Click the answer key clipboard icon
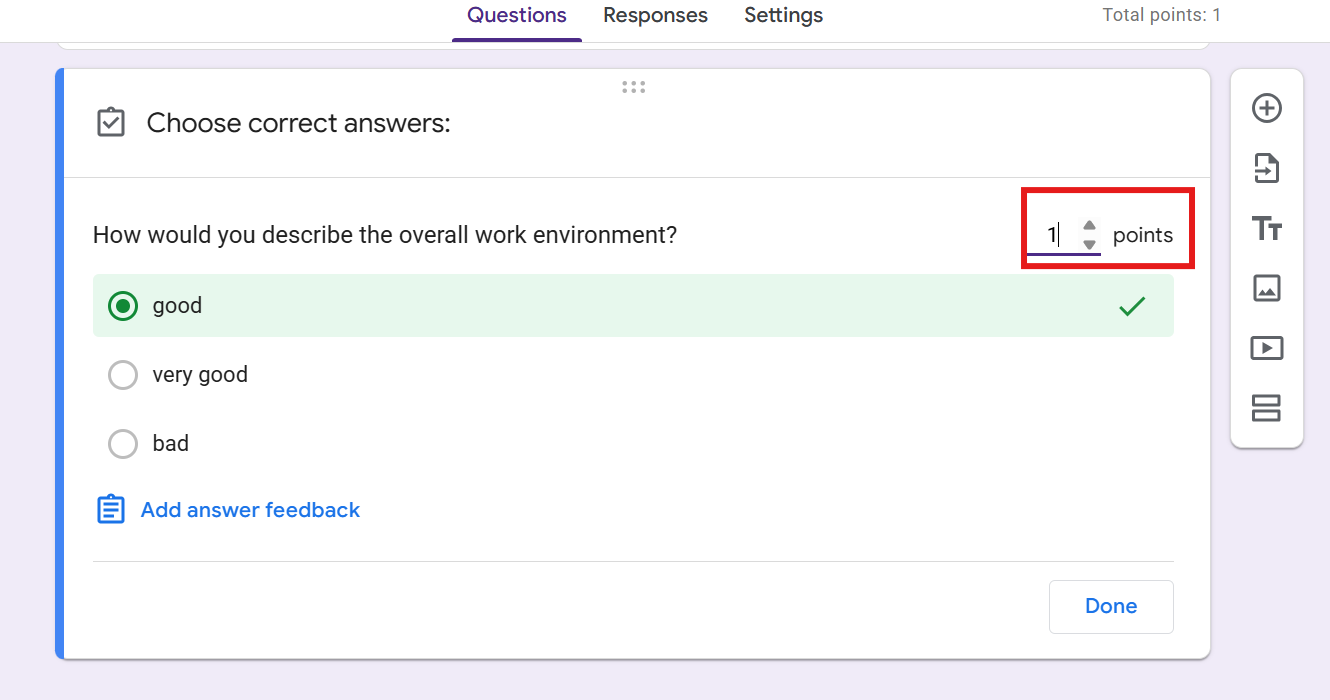The image size is (1330, 700). [x=111, y=123]
